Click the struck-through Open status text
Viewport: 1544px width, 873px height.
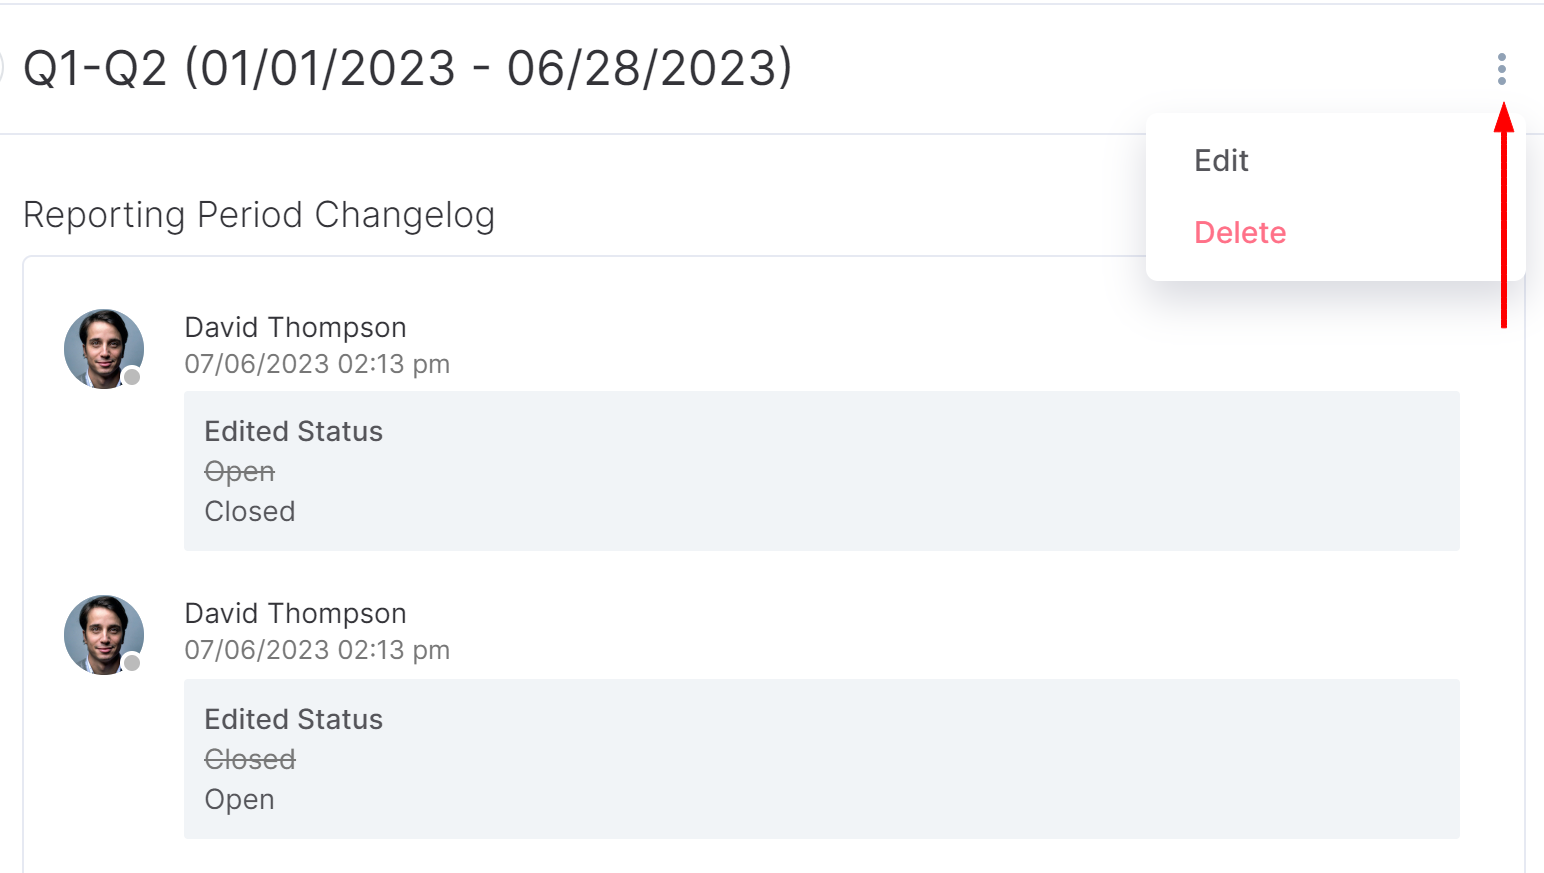click(240, 472)
